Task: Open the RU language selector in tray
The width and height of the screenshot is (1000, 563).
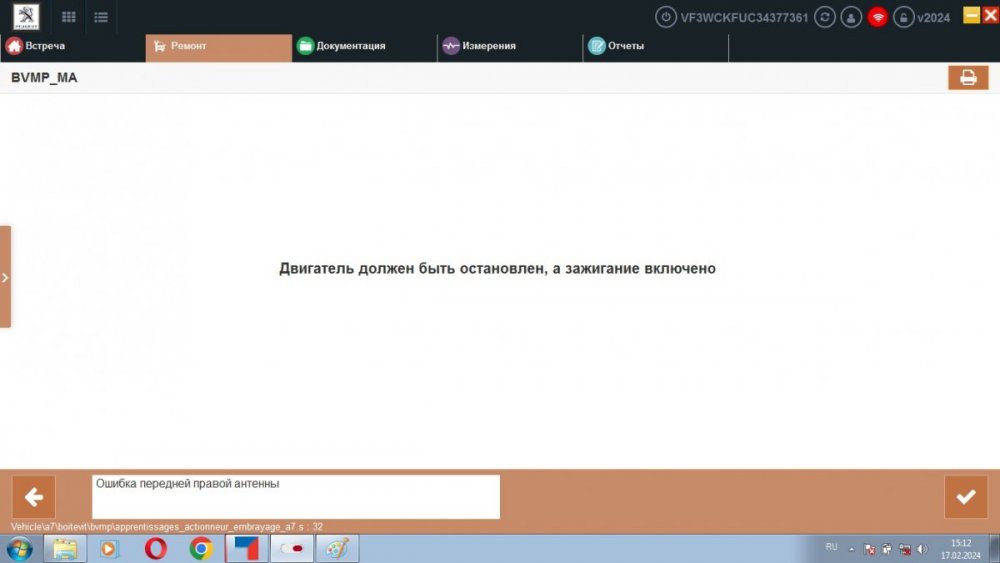Action: point(831,547)
